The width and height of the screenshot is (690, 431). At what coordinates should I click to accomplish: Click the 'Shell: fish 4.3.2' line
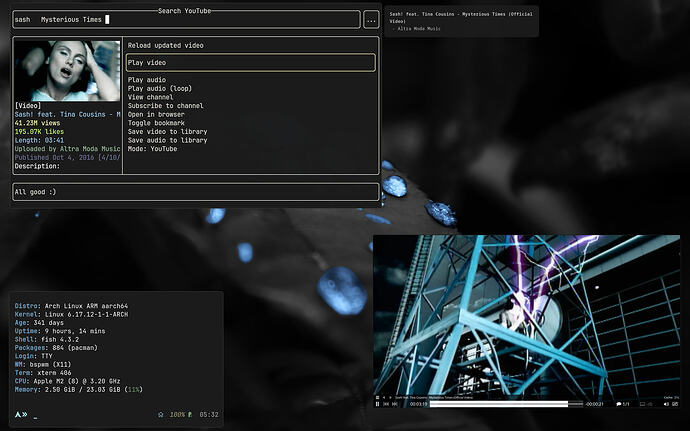tap(47, 339)
